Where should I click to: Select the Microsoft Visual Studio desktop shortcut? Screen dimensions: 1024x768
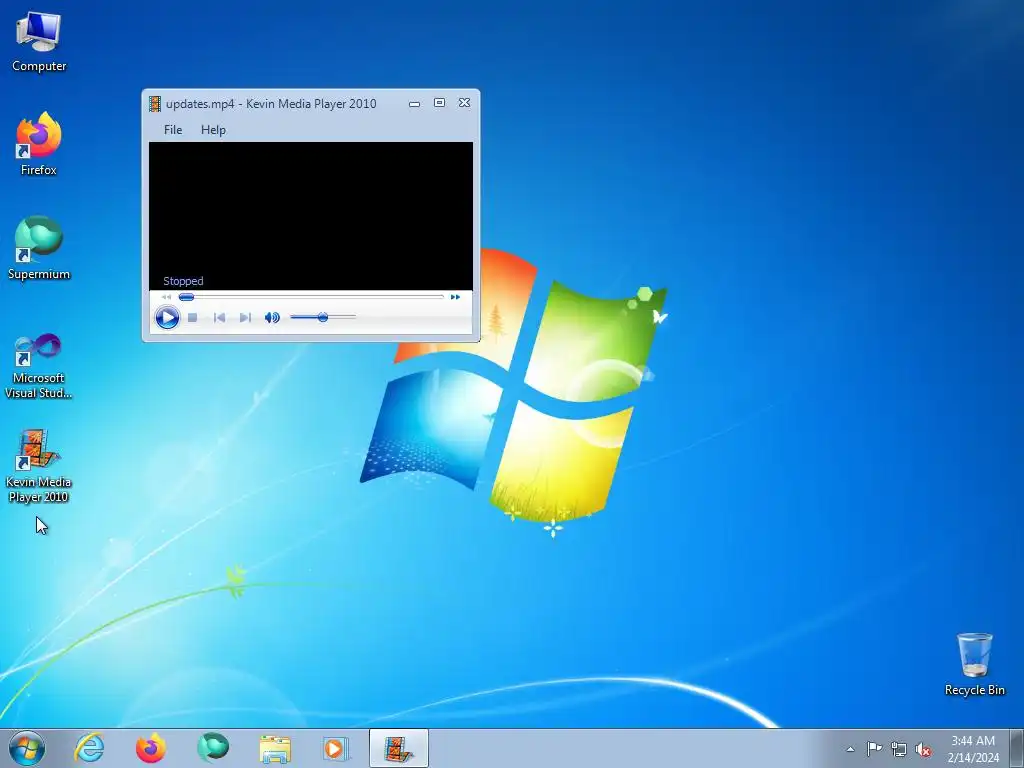[x=39, y=366]
